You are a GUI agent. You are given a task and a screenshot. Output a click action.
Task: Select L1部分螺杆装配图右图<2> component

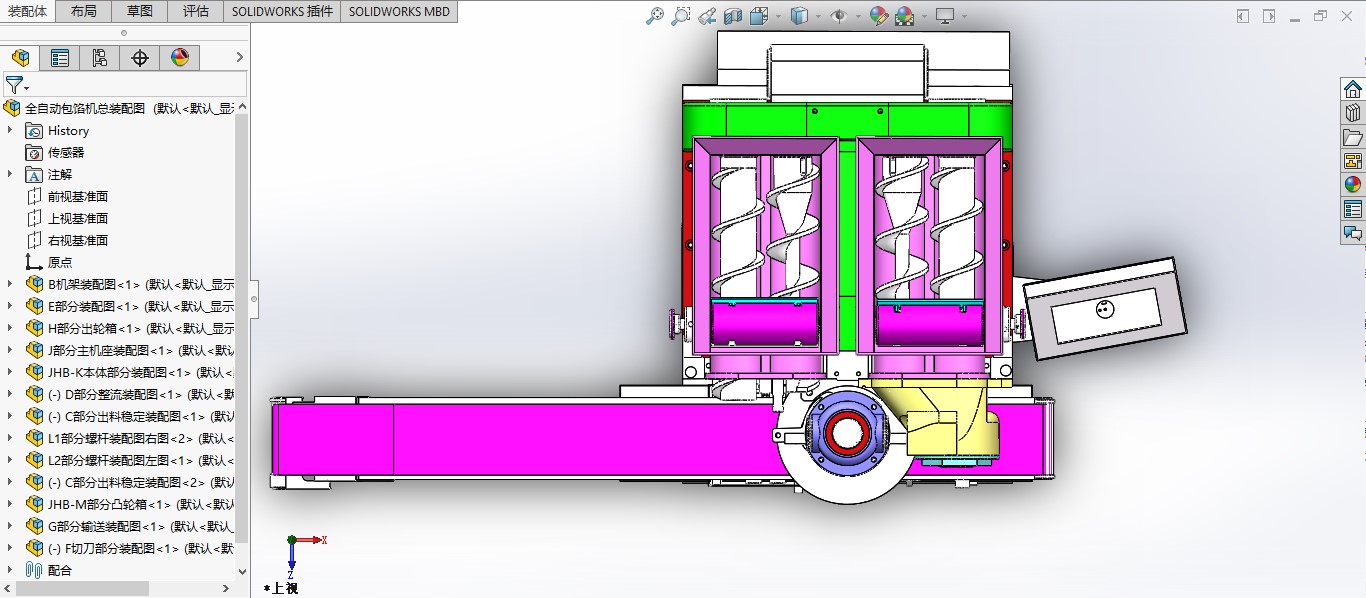click(130, 438)
